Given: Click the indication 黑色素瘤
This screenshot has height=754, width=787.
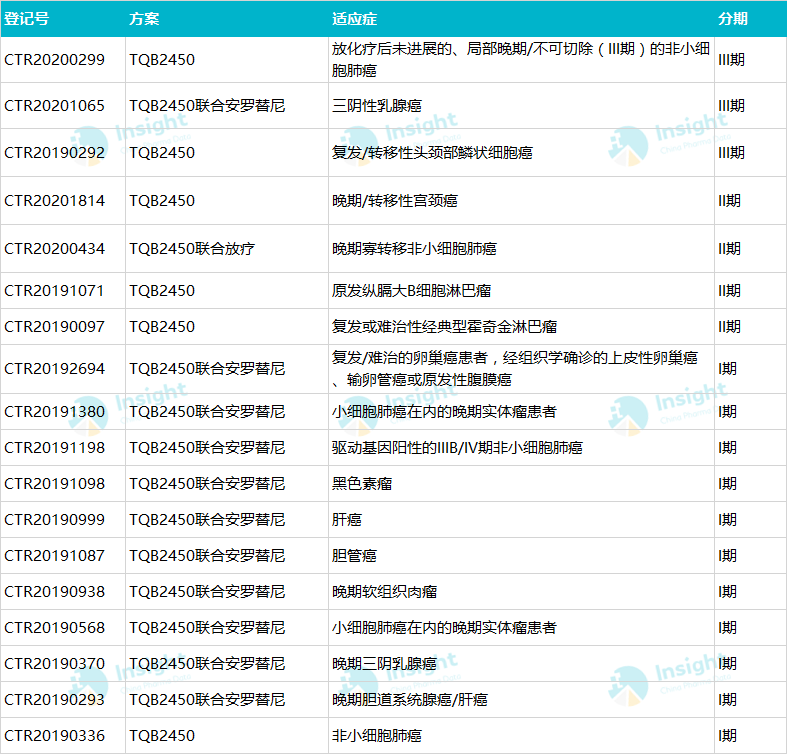Looking at the screenshot, I should 362,484.
